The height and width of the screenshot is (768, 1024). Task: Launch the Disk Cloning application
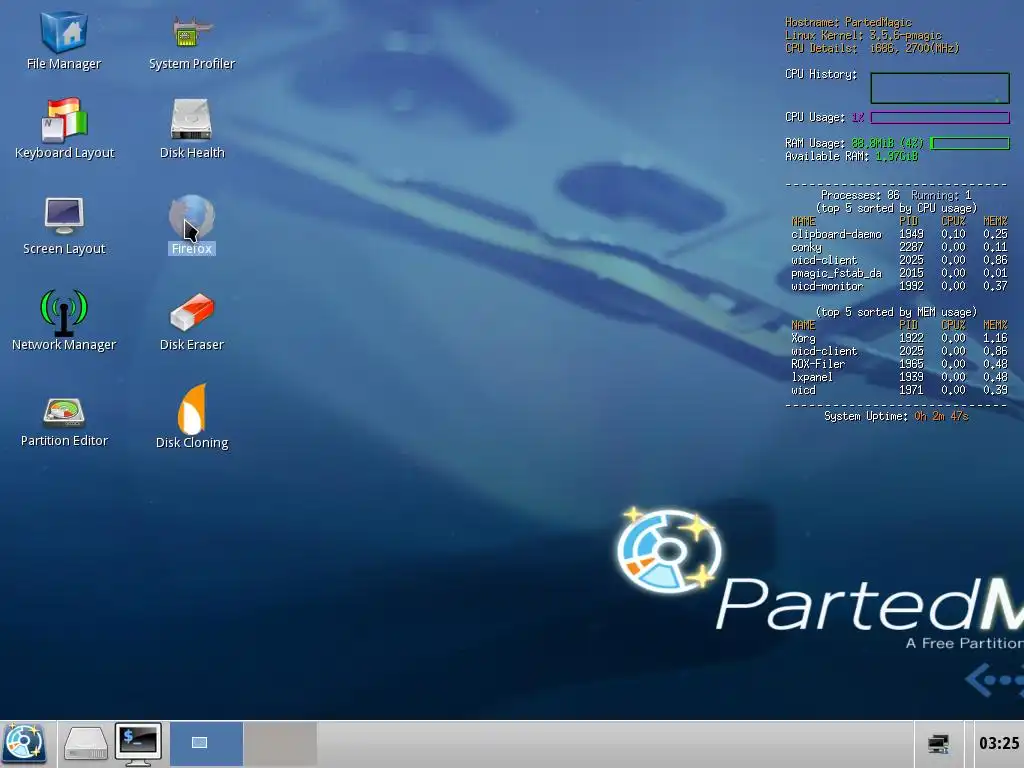[191, 417]
